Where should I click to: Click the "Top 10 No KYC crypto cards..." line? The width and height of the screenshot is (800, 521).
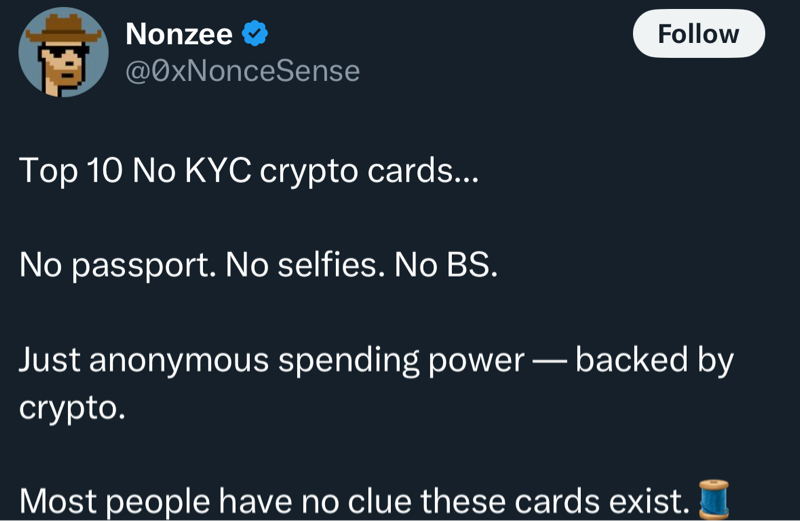tap(249, 171)
